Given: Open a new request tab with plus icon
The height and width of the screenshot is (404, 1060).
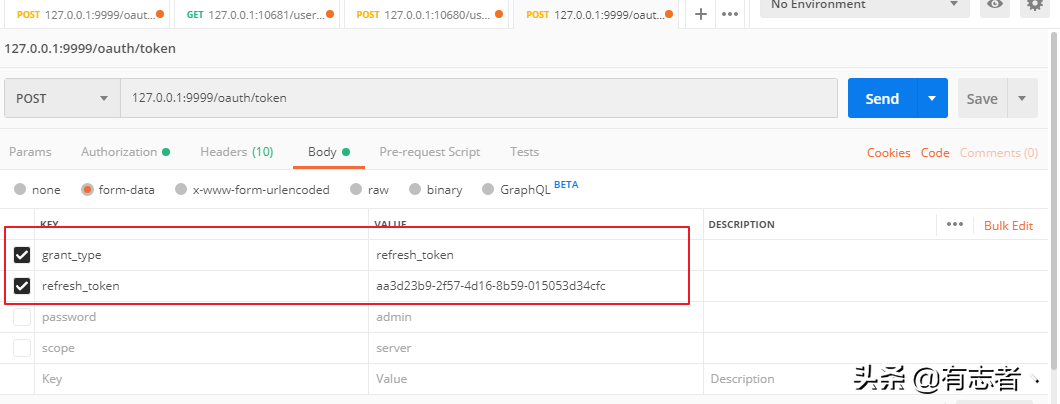Looking at the screenshot, I should [701, 14].
